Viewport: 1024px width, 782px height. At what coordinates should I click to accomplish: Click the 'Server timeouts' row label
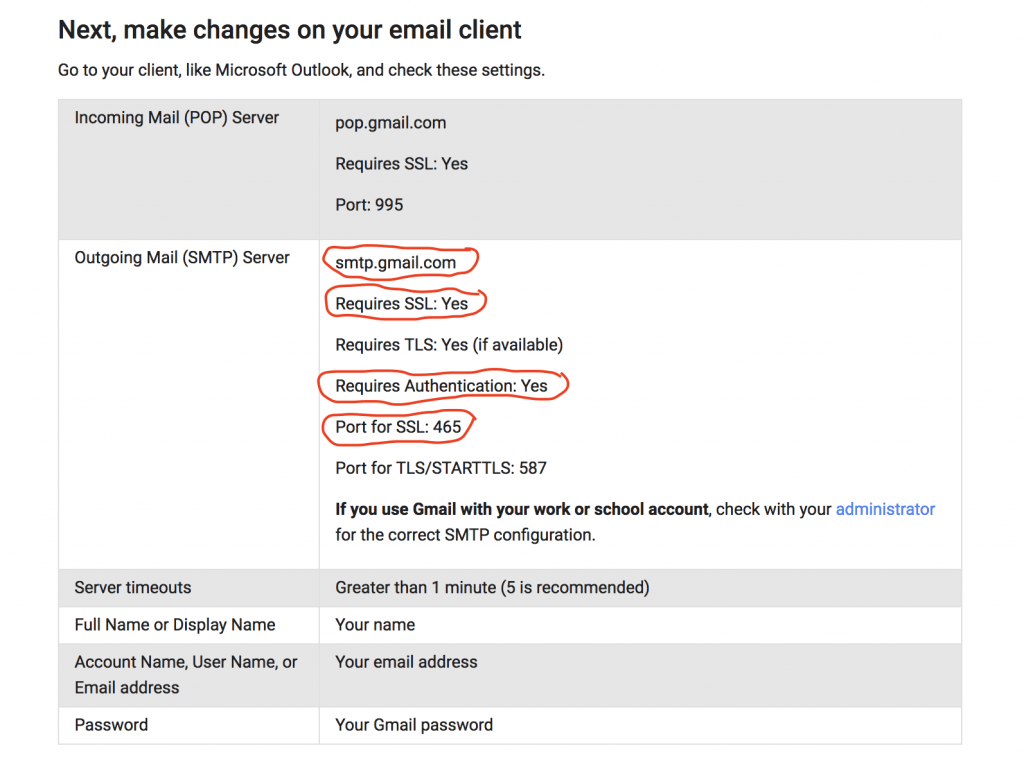(133, 588)
